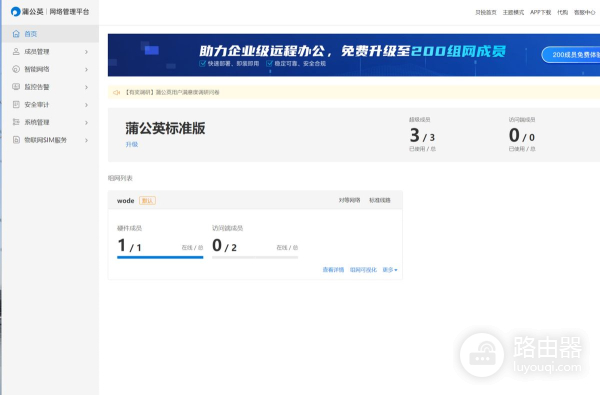Click the 安全审计 sidebar icon
600x395 pixels.
16,104
